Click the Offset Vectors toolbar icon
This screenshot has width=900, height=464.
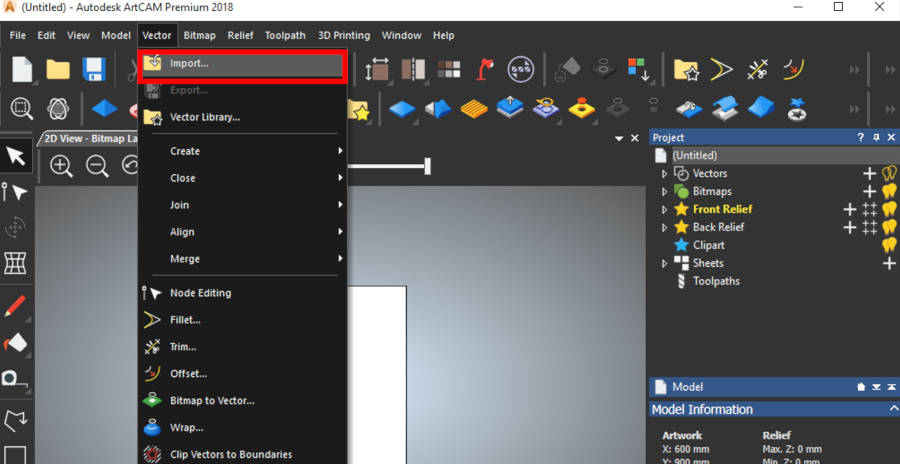(x=793, y=69)
